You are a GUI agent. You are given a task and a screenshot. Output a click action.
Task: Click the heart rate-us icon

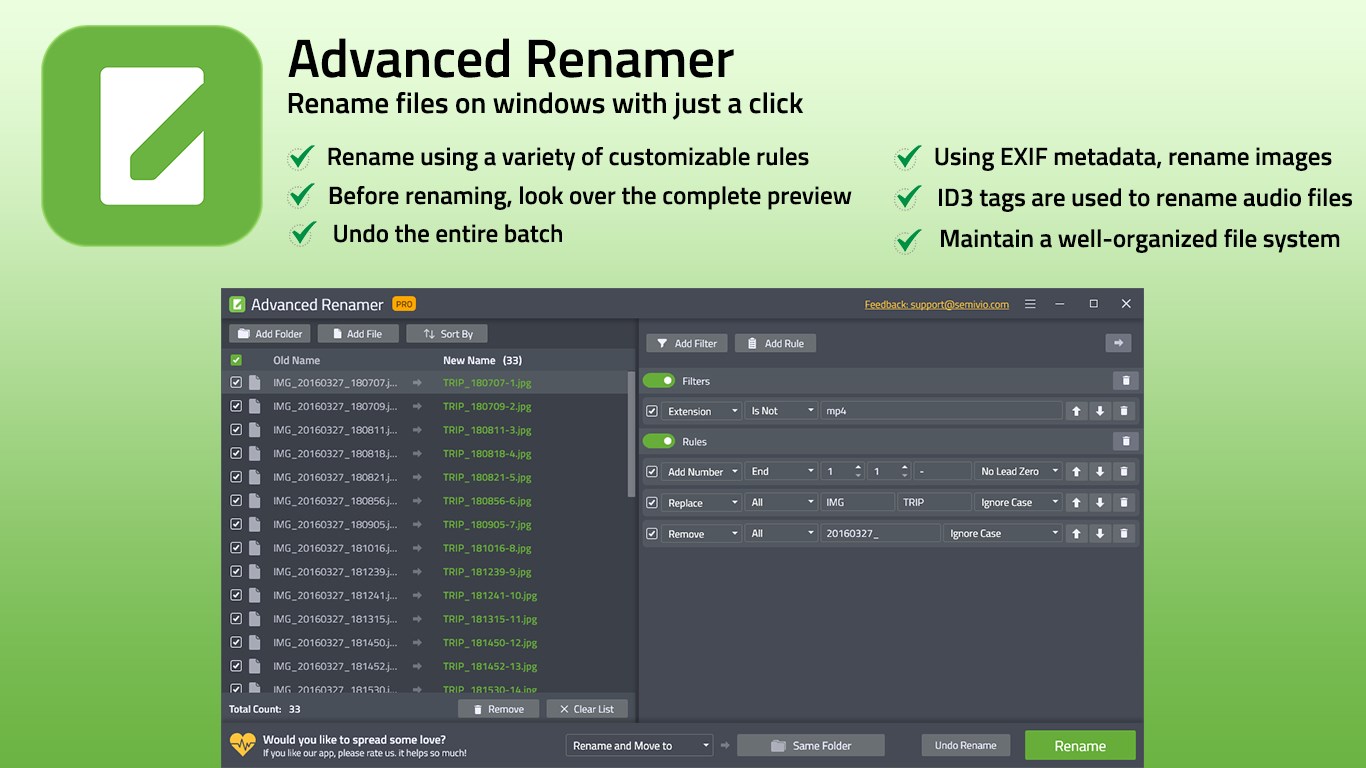pyautogui.click(x=243, y=744)
